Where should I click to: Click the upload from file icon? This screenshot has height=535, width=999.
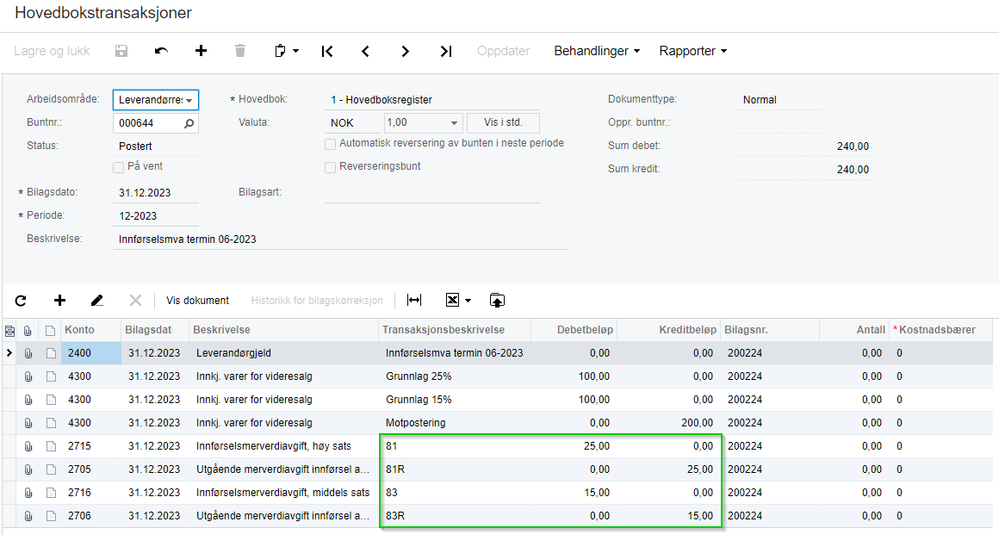497,301
